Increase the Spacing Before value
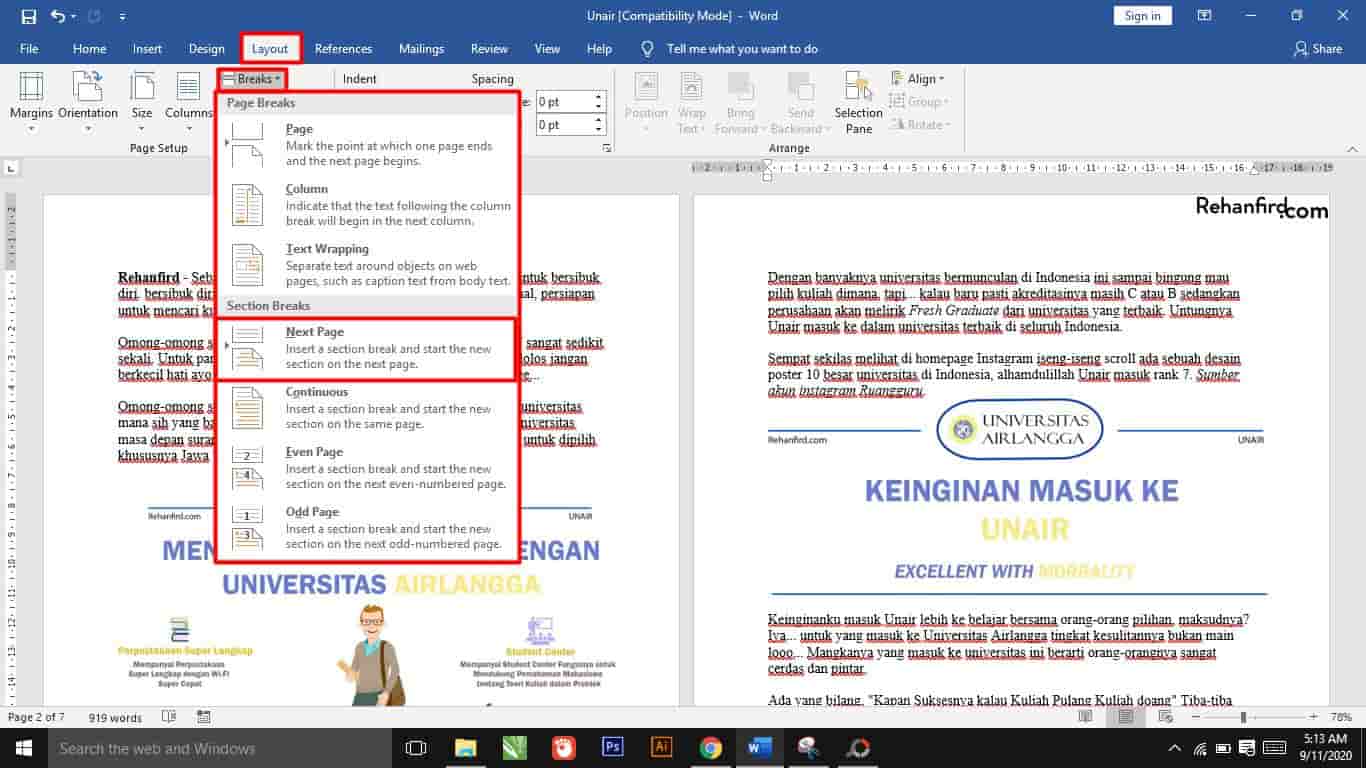Screen dimensions: 1366x768 [x=599, y=97]
